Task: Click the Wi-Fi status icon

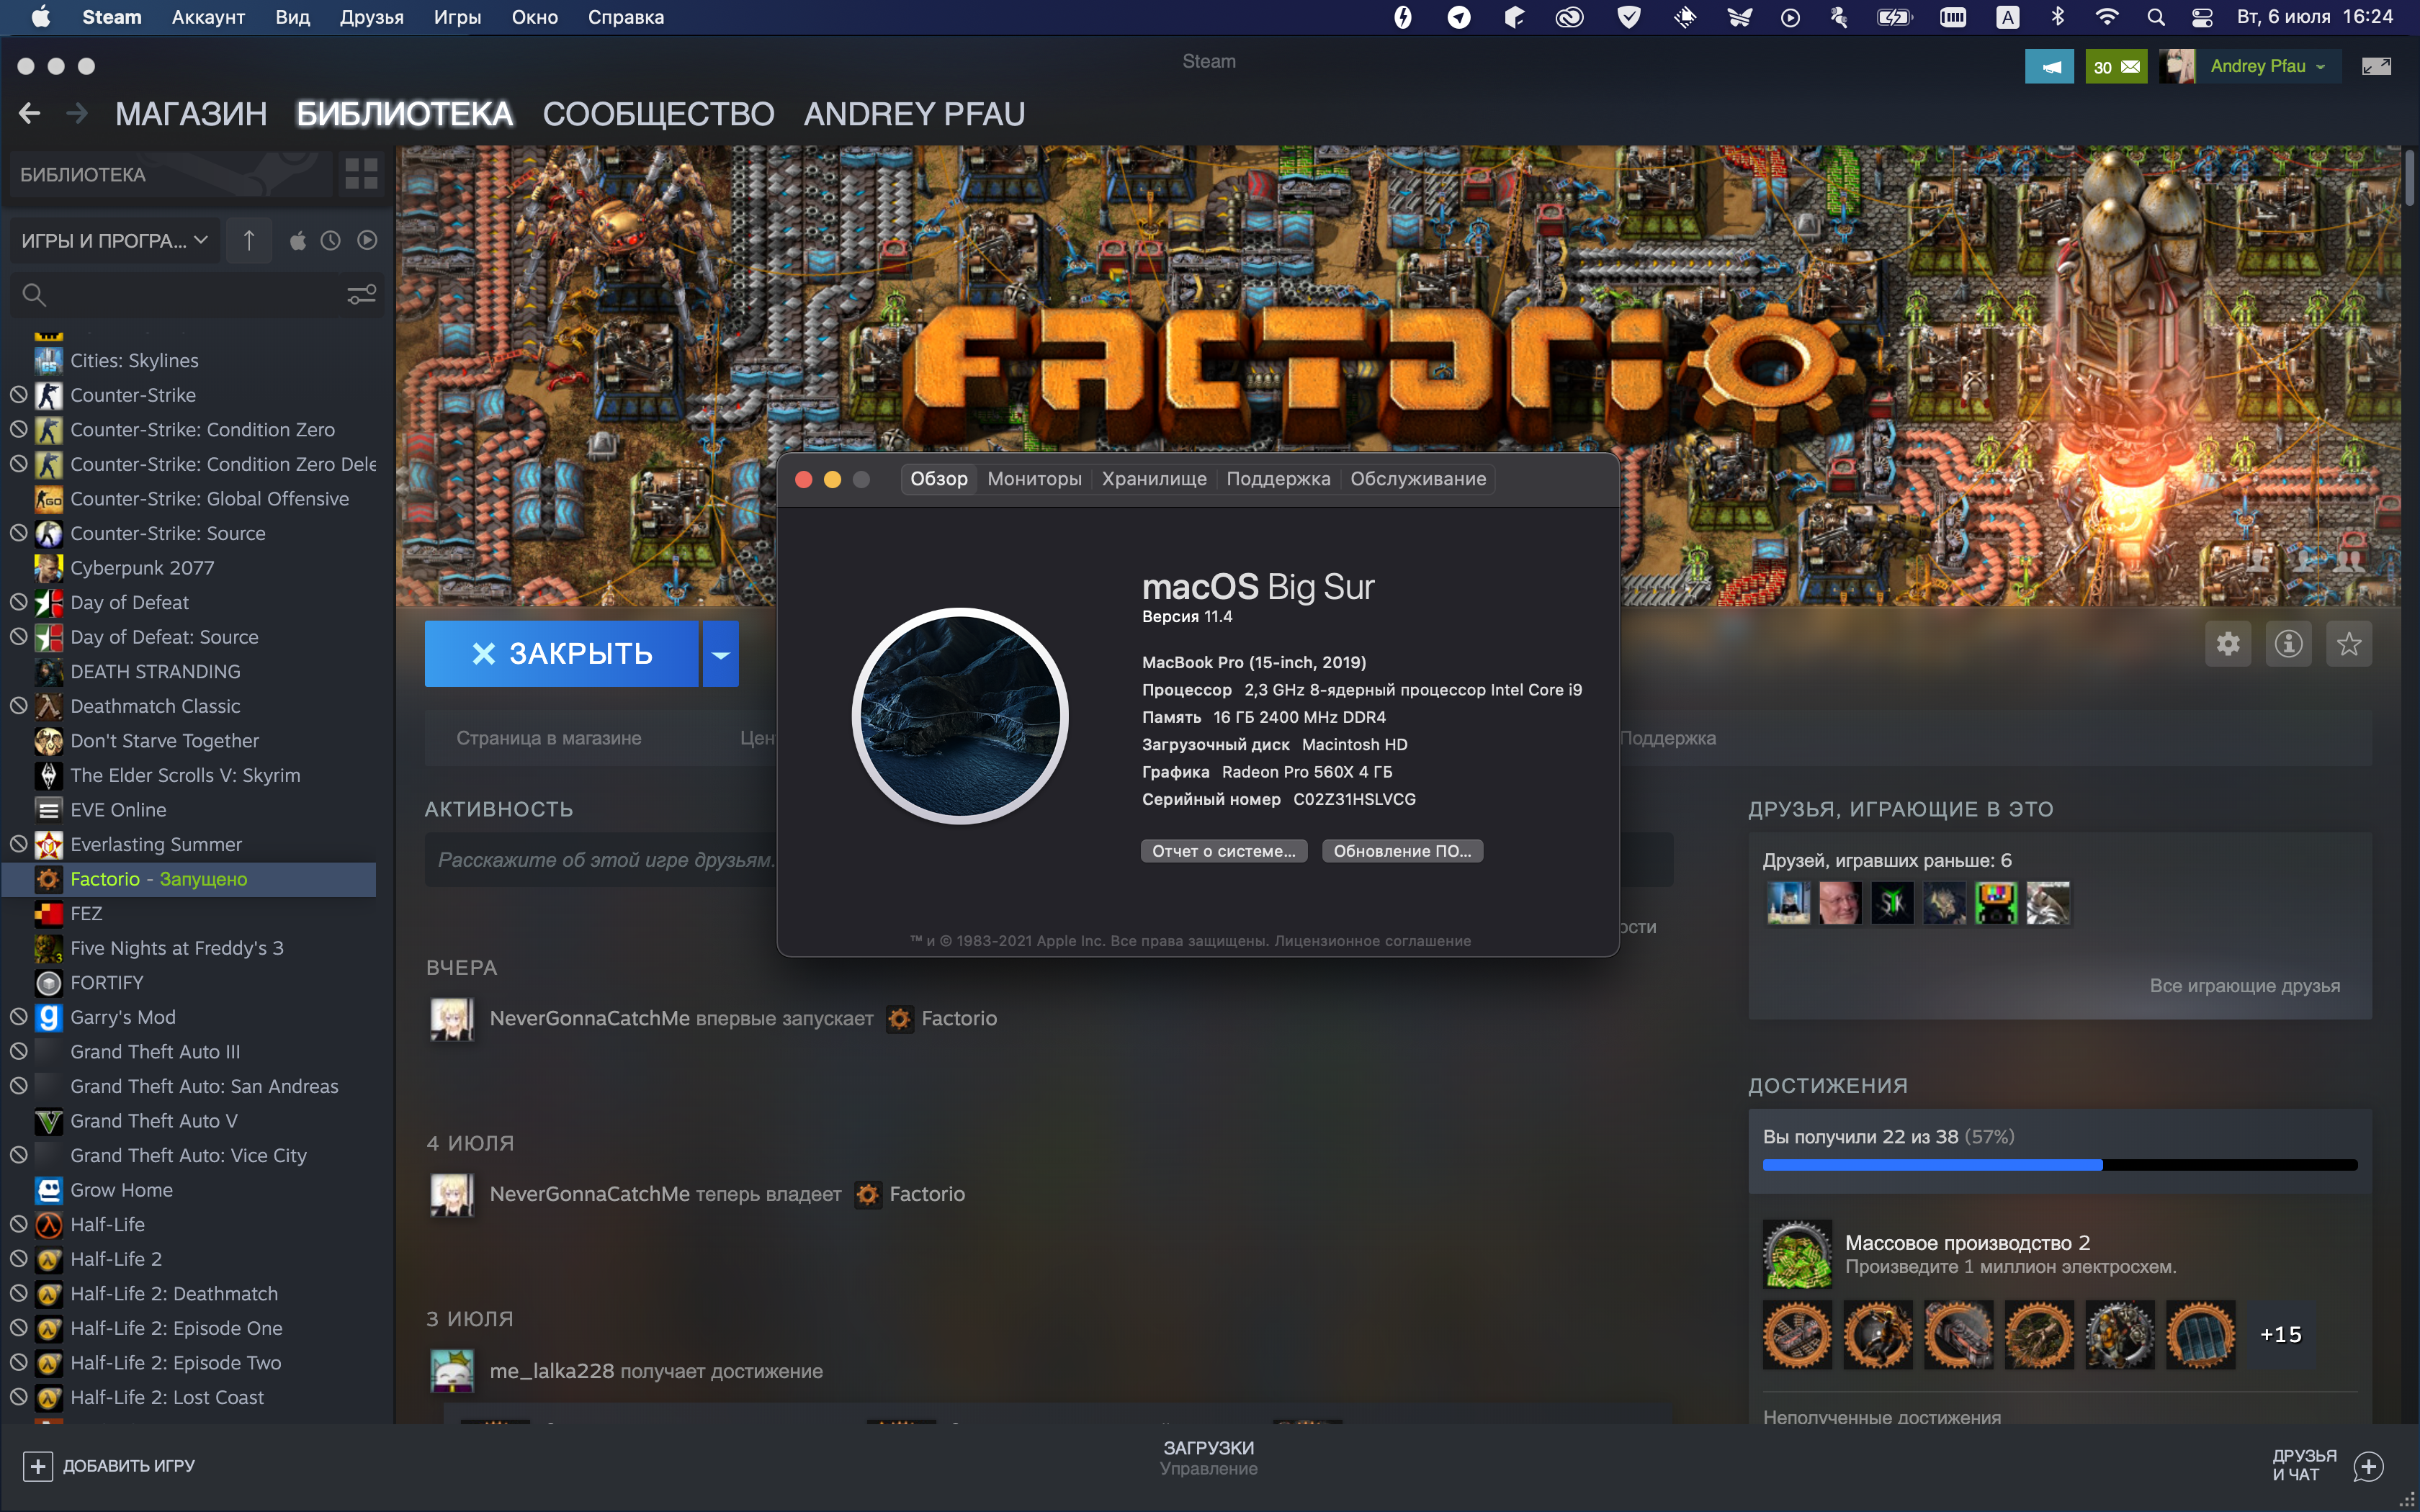Action: click(x=2106, y=17)
